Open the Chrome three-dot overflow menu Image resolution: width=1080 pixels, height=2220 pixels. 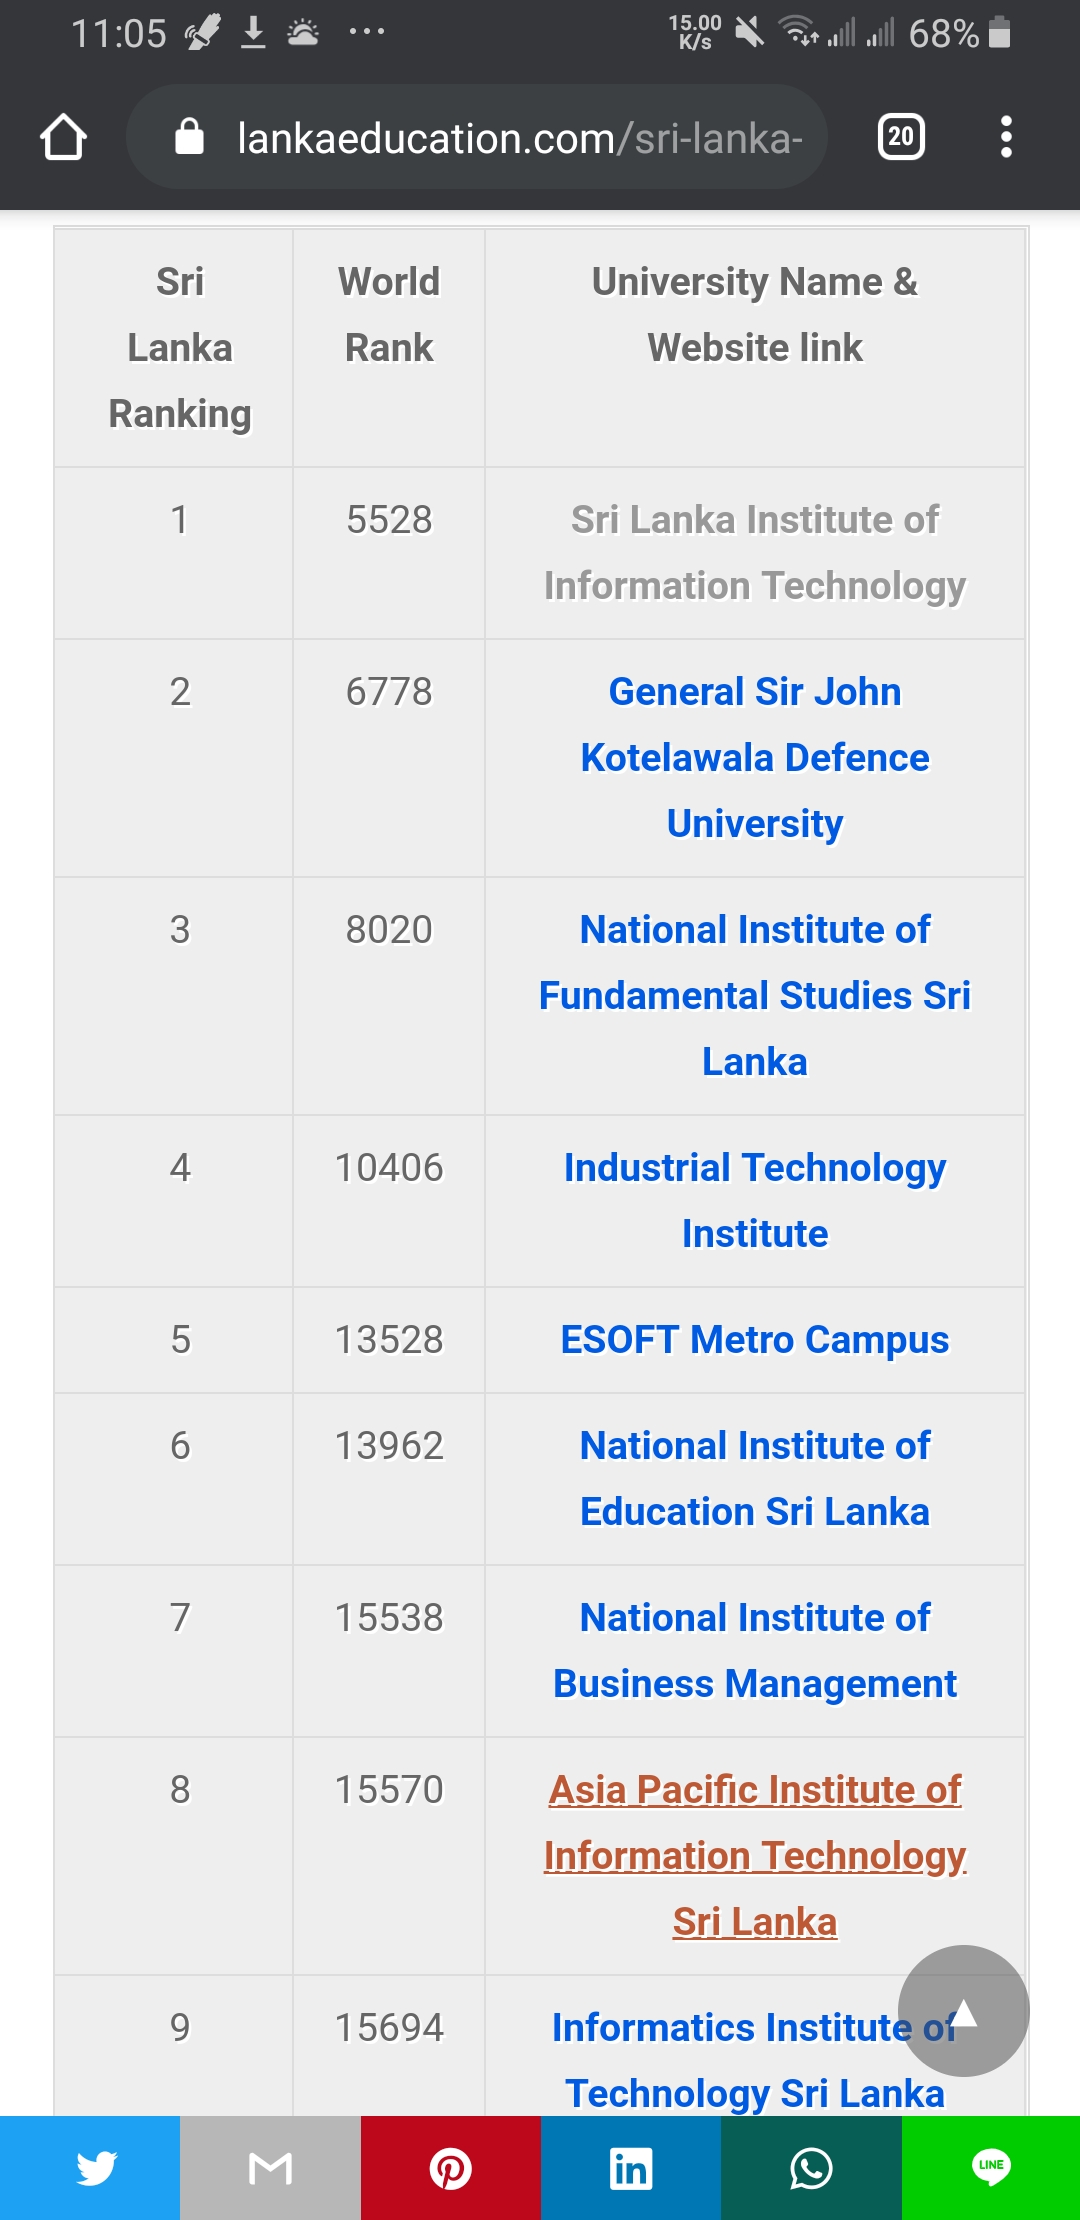point(1006,137)
